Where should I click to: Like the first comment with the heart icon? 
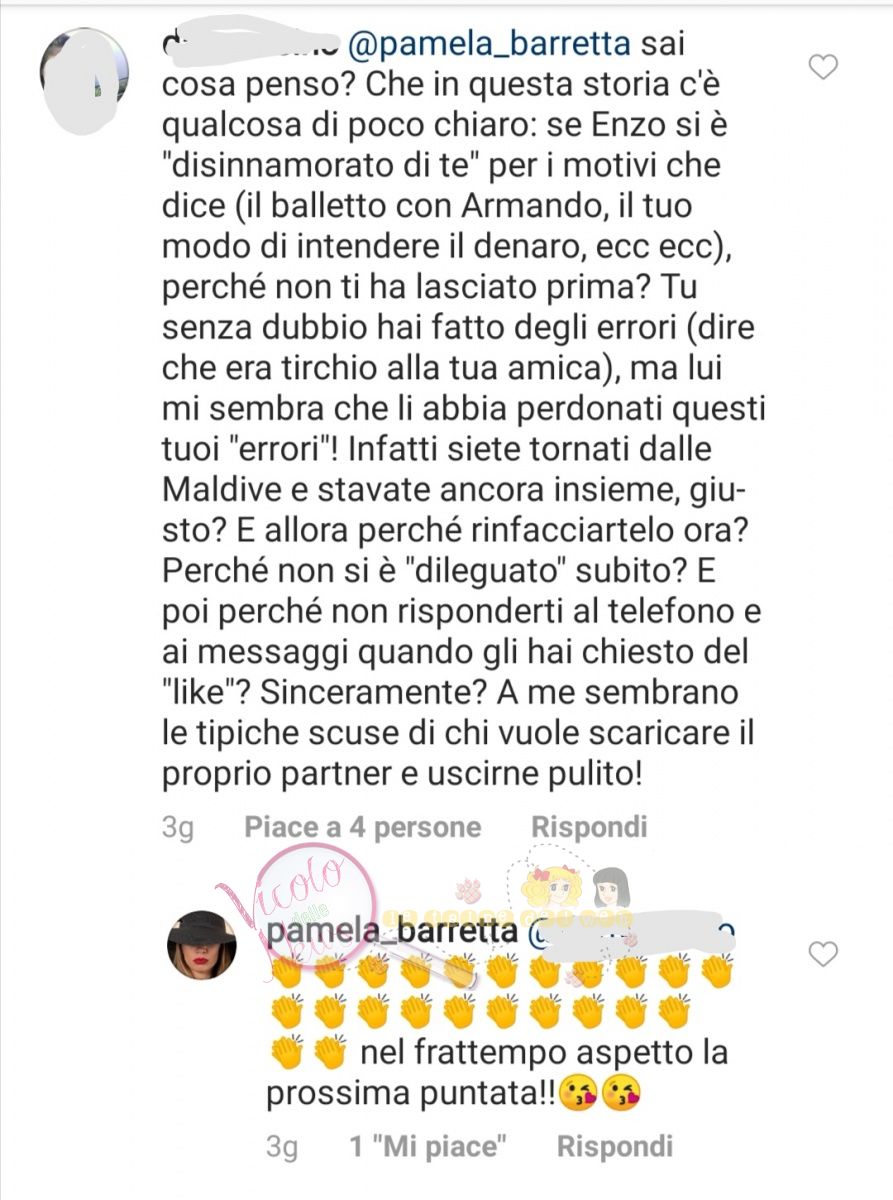pyautogui.click(x=822, y=68)
